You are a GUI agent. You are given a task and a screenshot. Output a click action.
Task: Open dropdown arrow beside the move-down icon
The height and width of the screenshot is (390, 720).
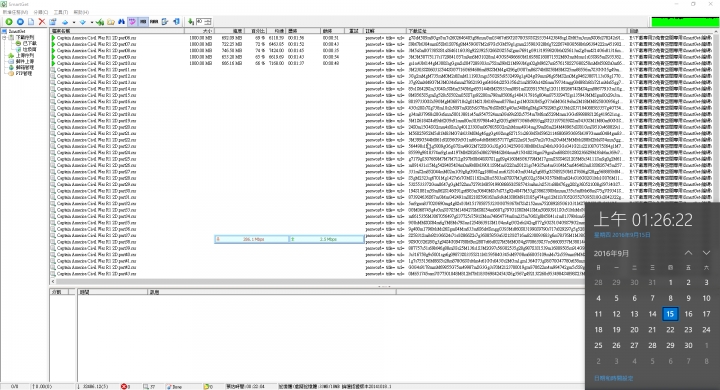pos(91,22)
